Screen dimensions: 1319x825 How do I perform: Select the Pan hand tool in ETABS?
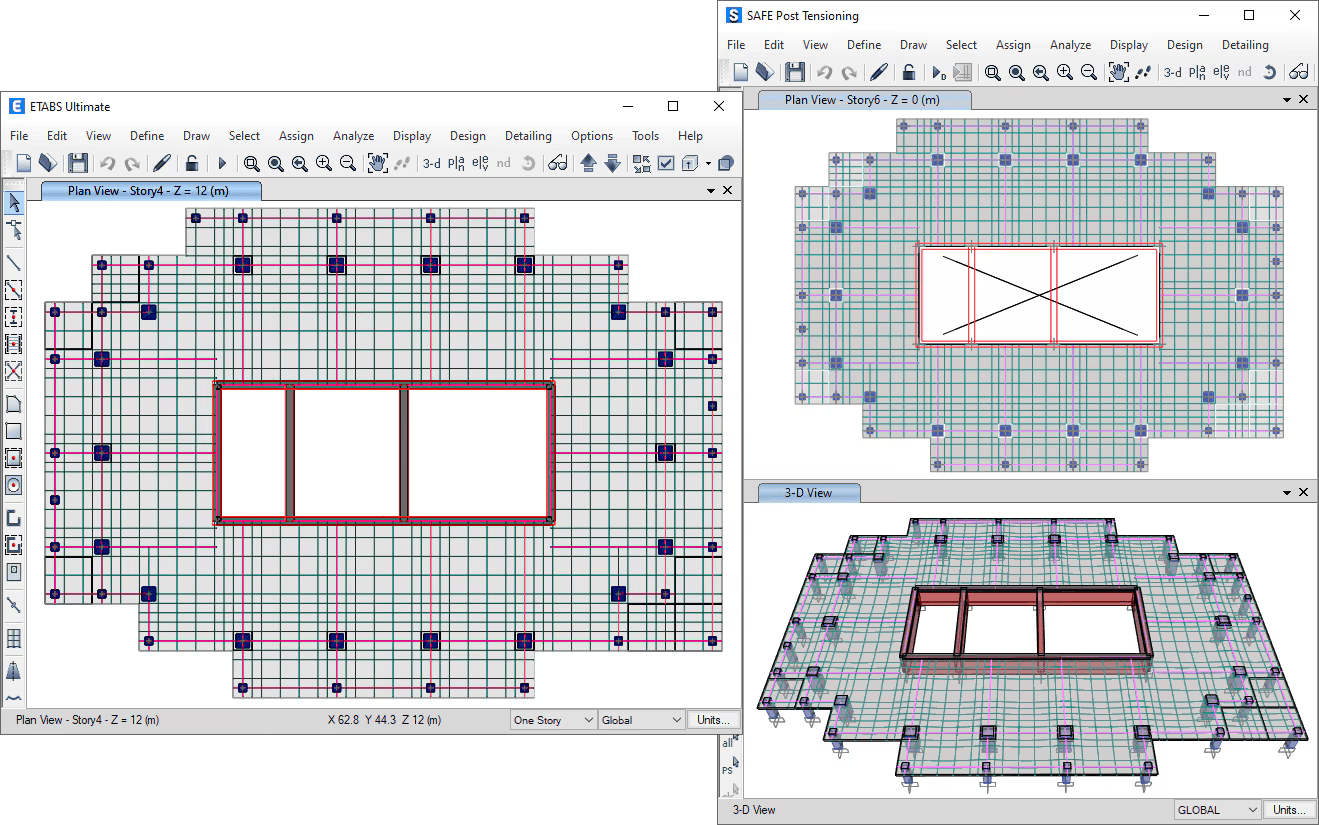tap(378, 163)
